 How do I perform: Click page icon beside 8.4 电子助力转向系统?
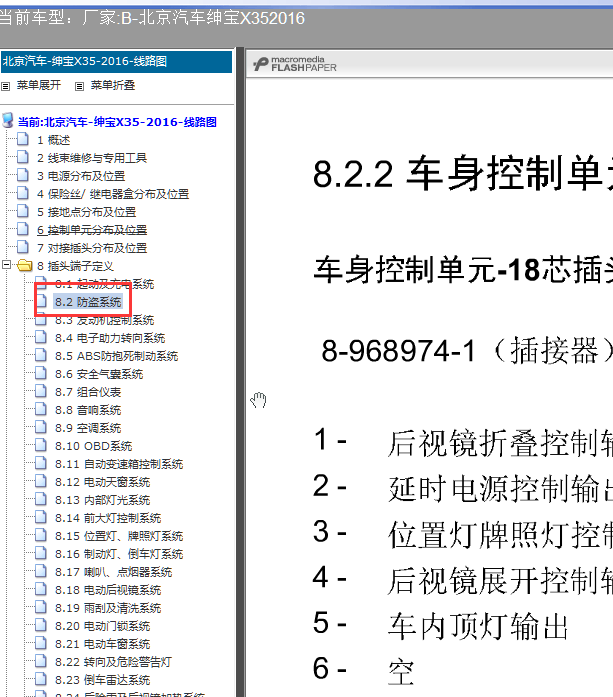pos(41,337)
